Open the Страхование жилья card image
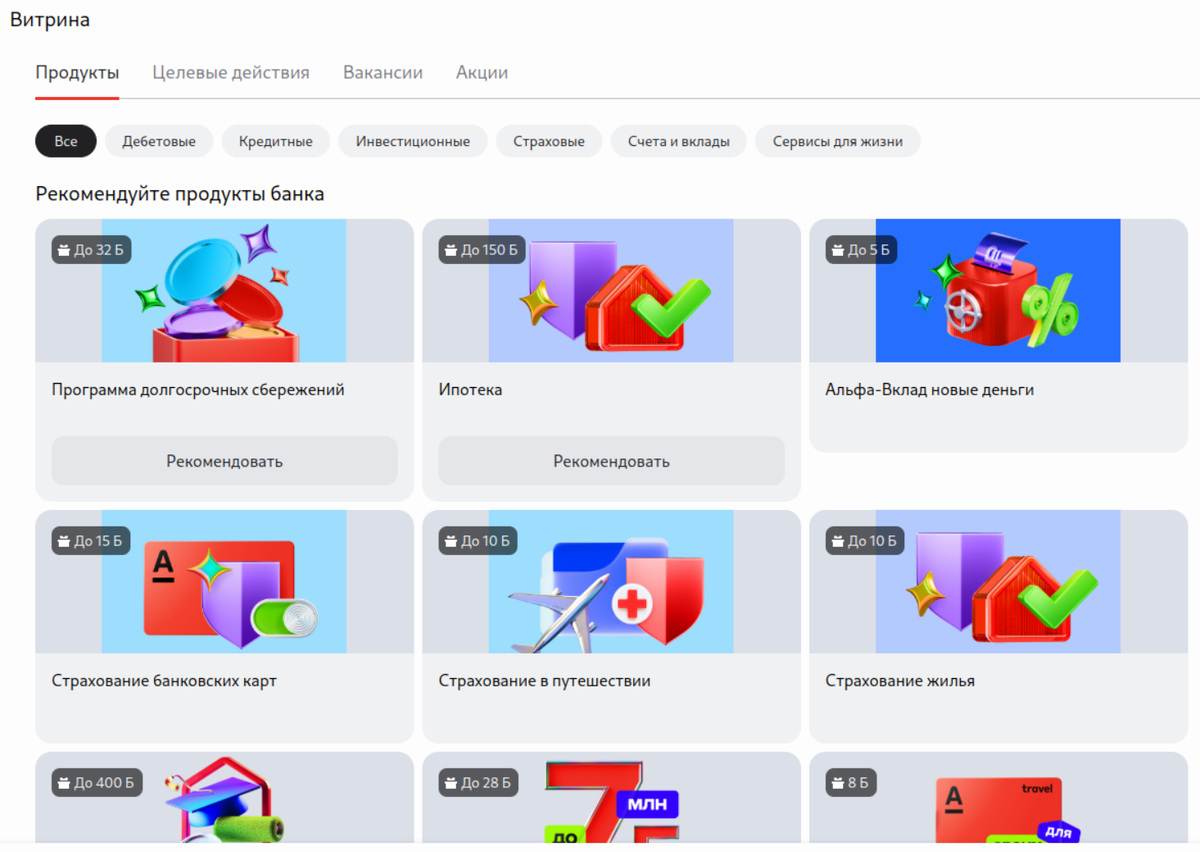The height and width of the screenshot is (852, 1200). click(998, 581)
